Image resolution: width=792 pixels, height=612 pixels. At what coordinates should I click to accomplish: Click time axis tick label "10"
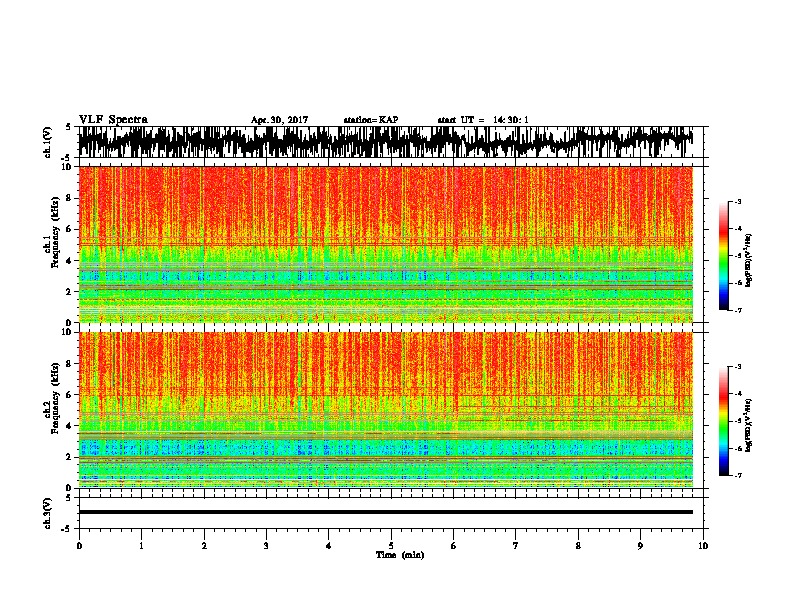click(x=703, y=546)
